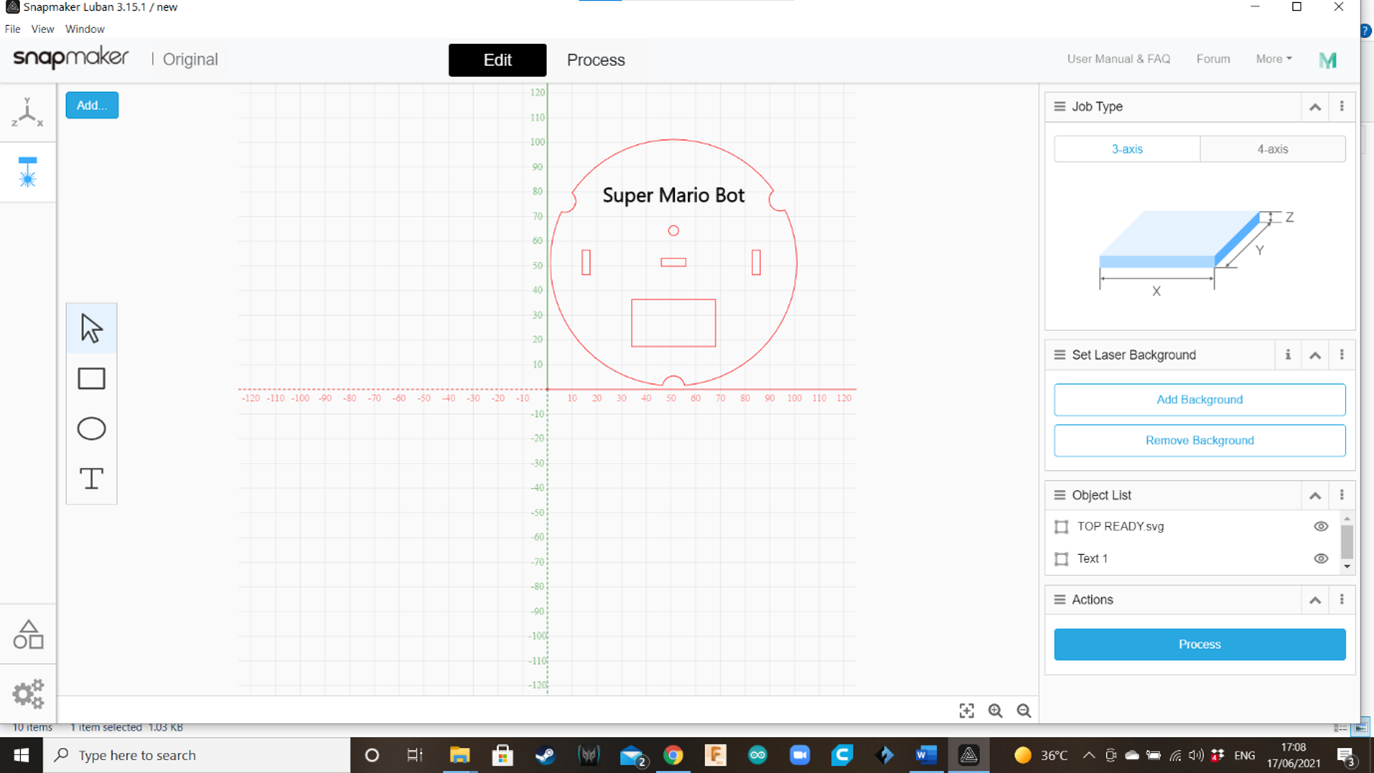Click Add Background button
The image size is (1374, 773).
tap(1199, 400)
